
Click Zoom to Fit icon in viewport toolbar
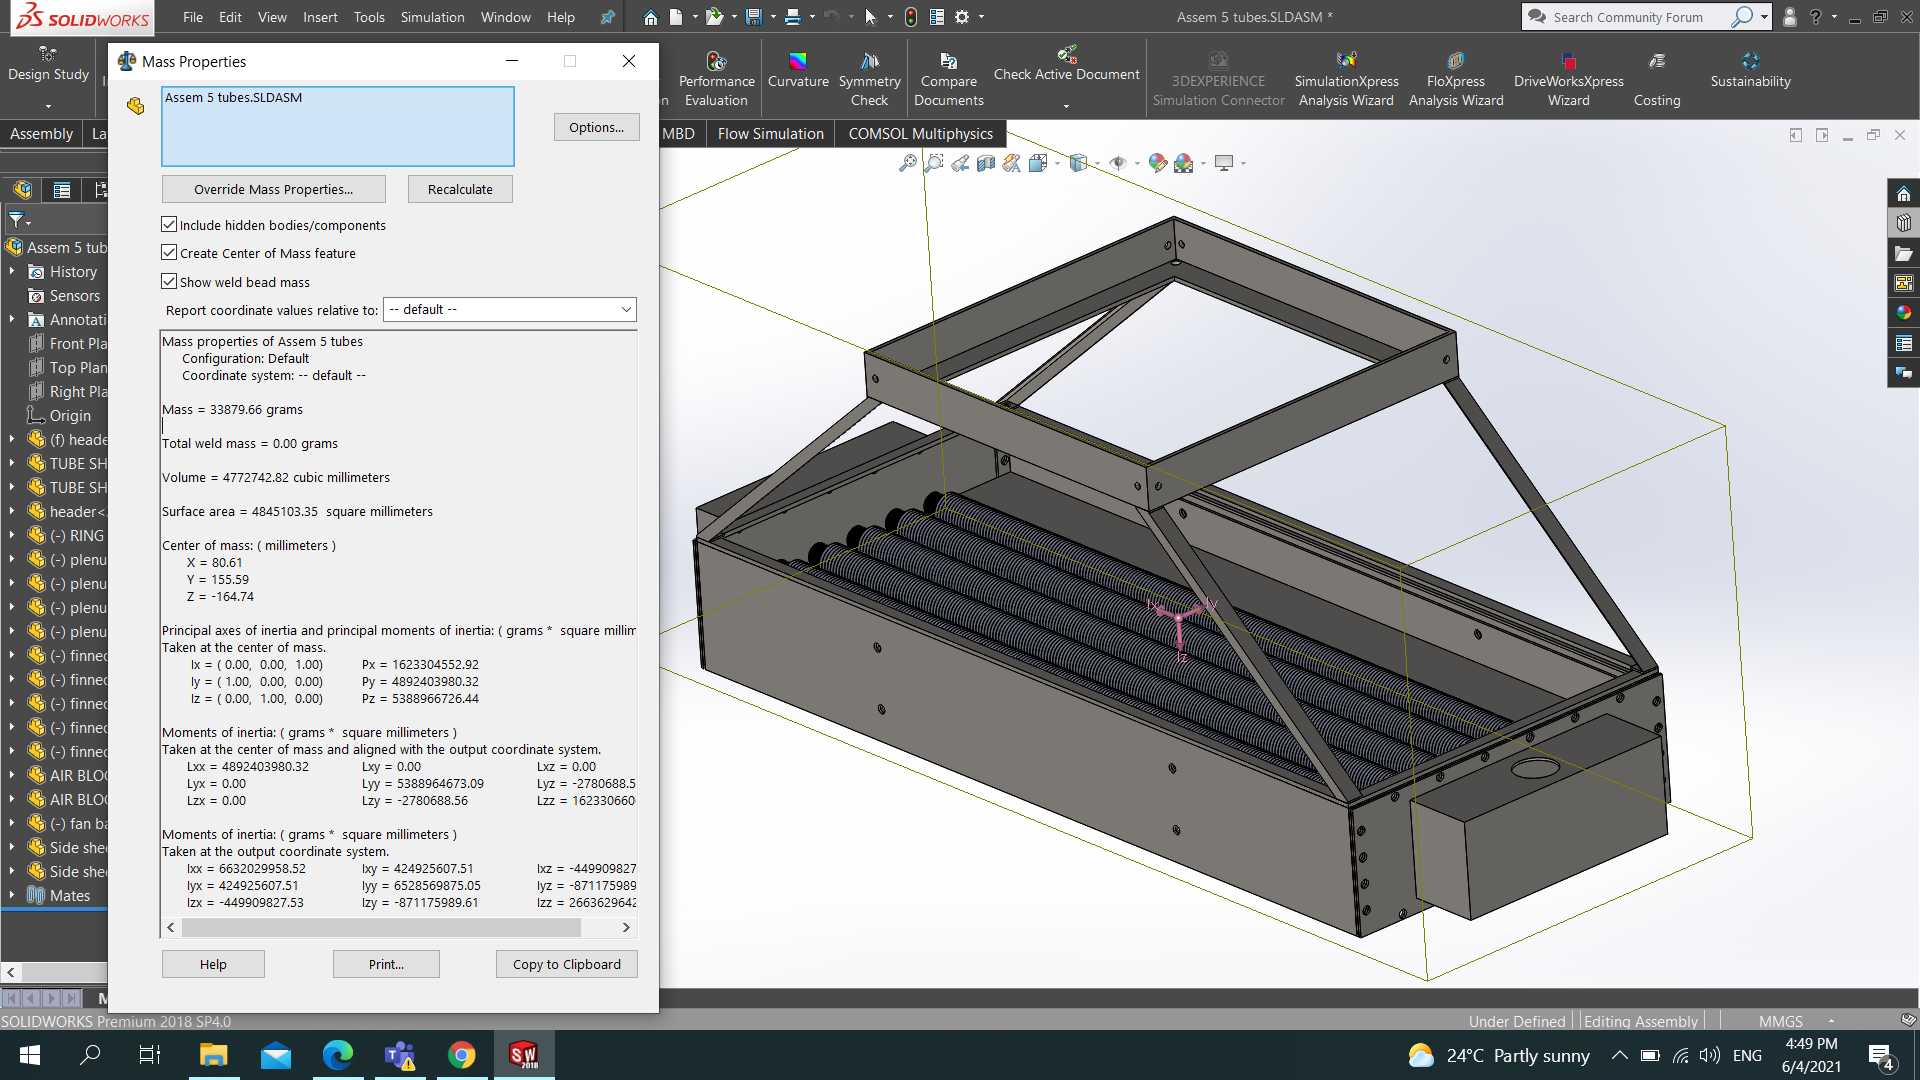coord(907,163)
